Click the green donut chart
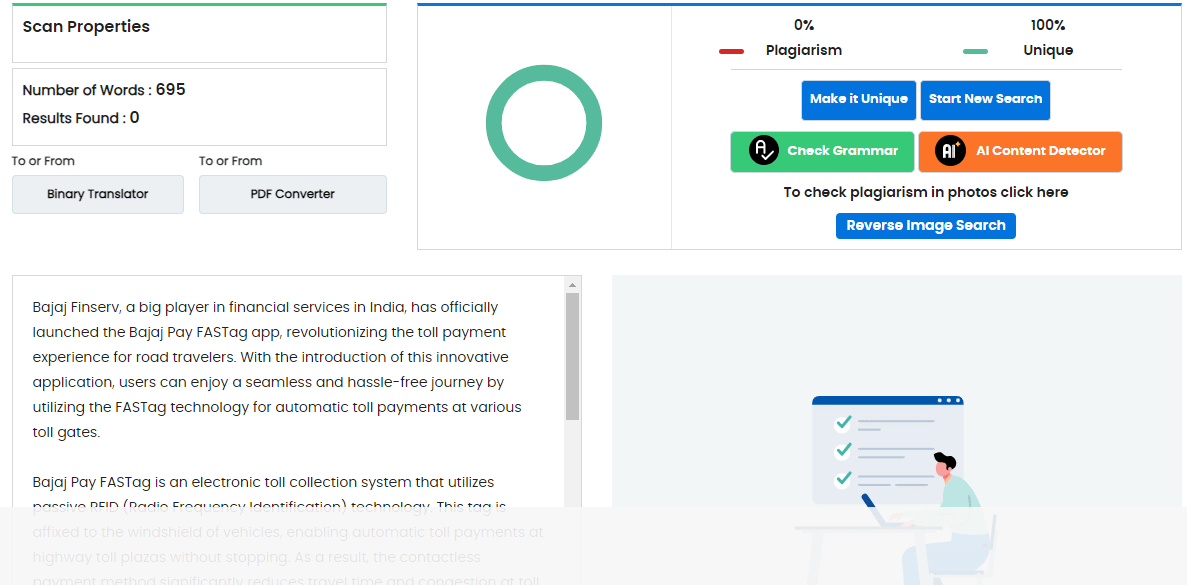 [544, 123]
